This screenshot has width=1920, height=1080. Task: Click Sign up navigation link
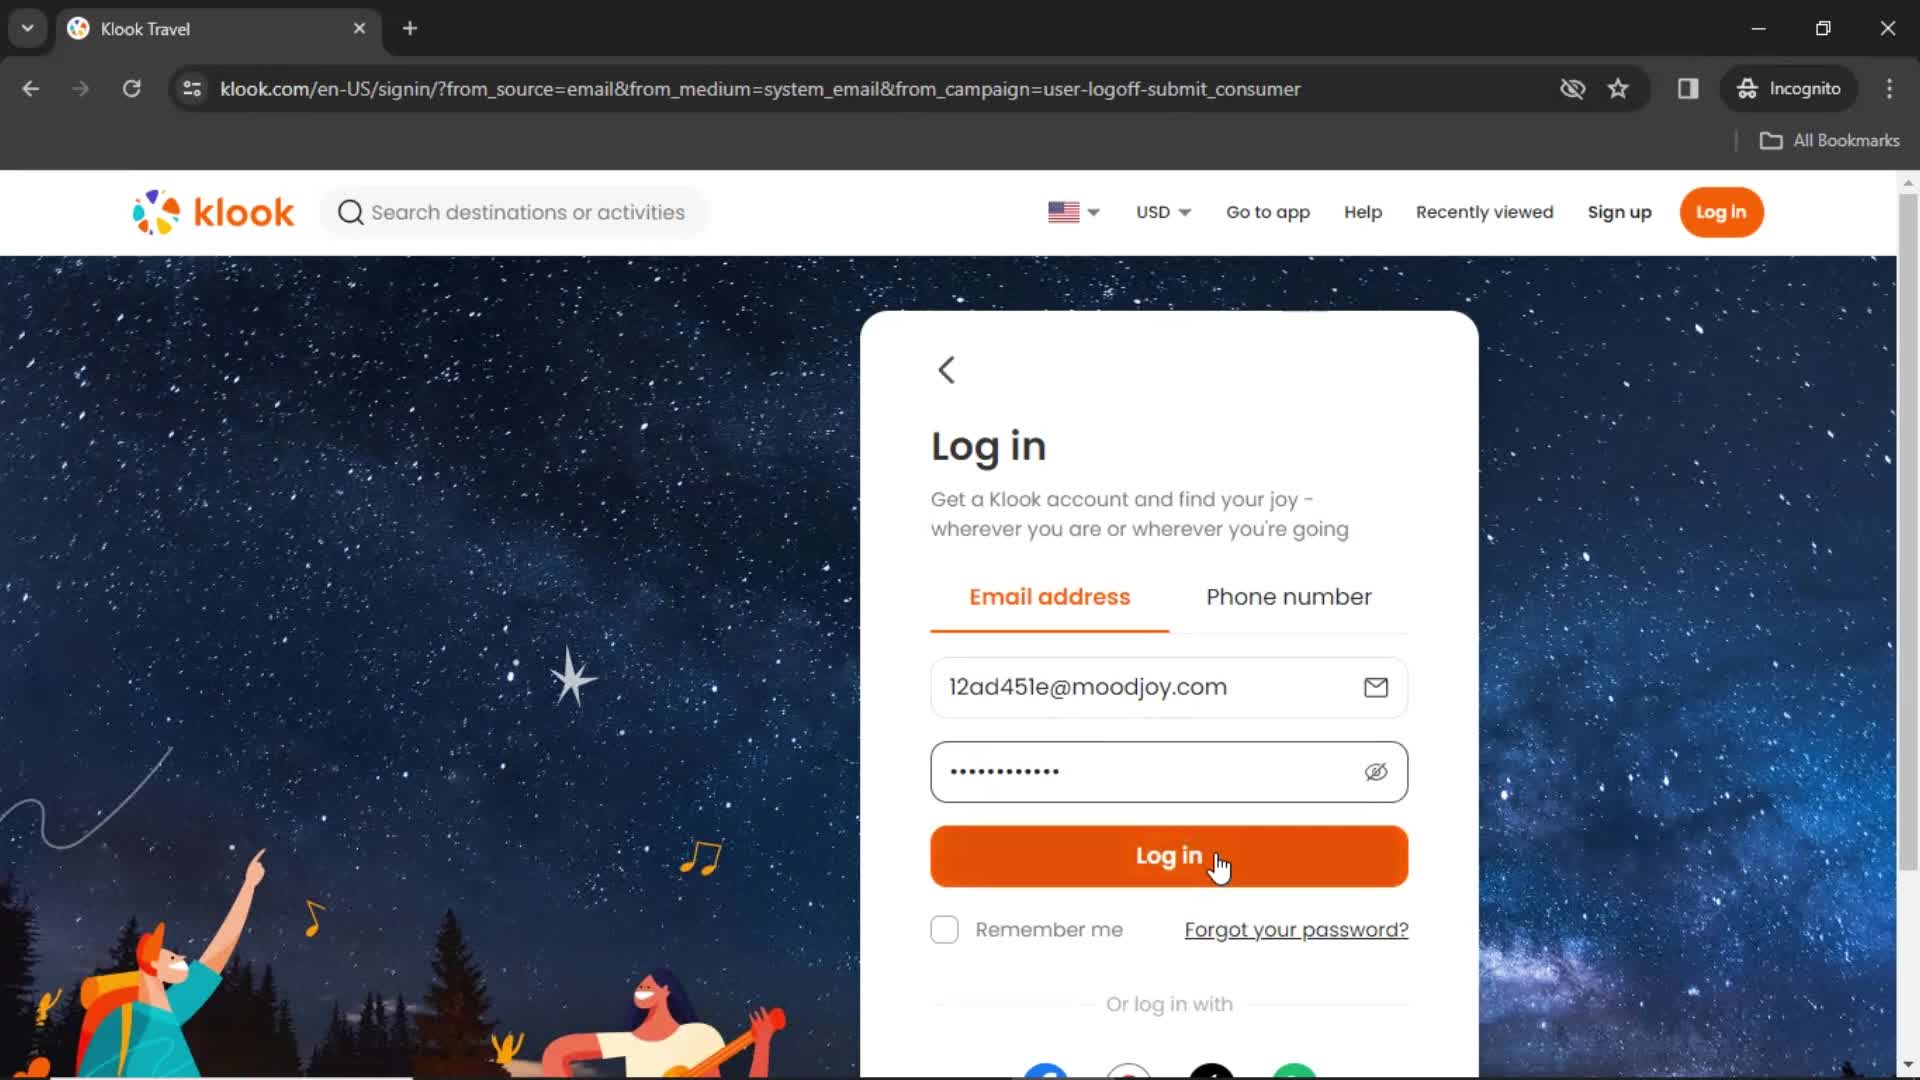click(1619, 212)
